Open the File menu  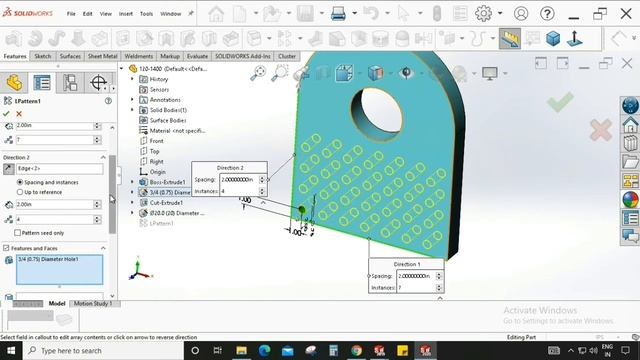click(x=71, y=13)
